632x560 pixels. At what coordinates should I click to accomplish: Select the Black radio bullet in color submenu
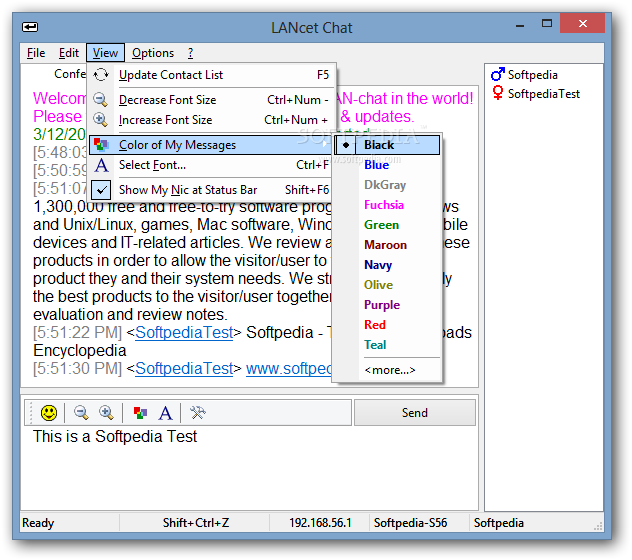tap(345, 145)
